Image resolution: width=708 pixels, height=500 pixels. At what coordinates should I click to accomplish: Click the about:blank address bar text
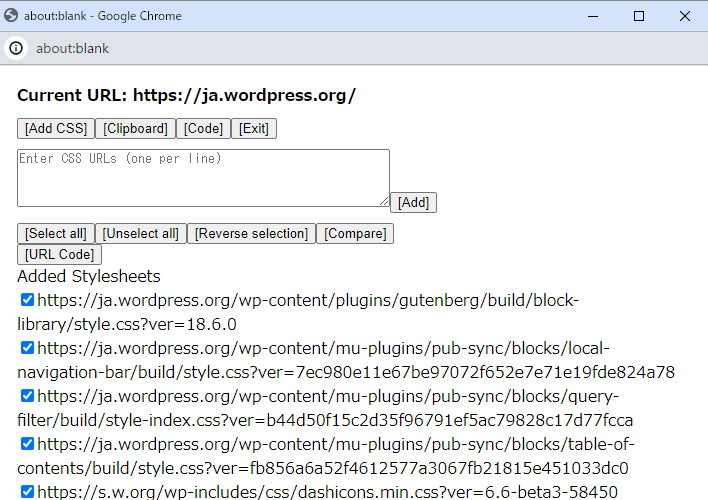tap(72, 48)
